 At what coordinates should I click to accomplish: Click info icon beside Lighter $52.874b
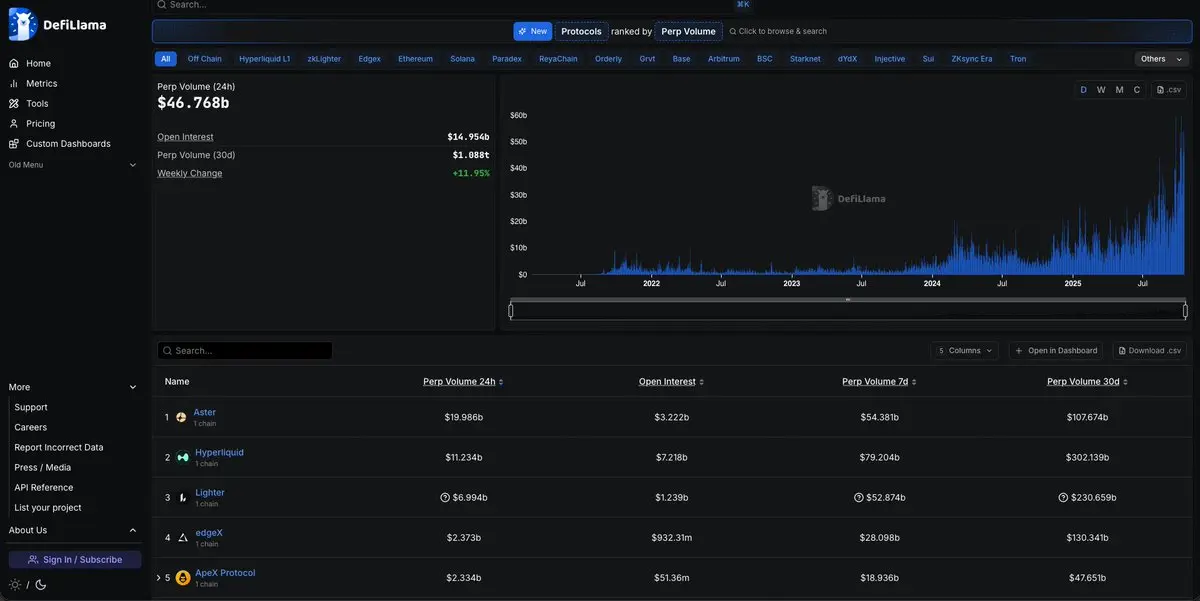(858, 497)
